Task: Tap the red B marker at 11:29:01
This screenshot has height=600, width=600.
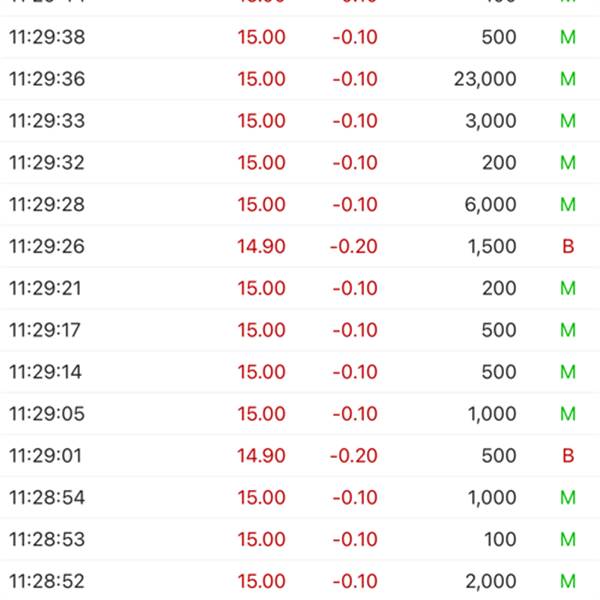Action: [x=568, y=456]
